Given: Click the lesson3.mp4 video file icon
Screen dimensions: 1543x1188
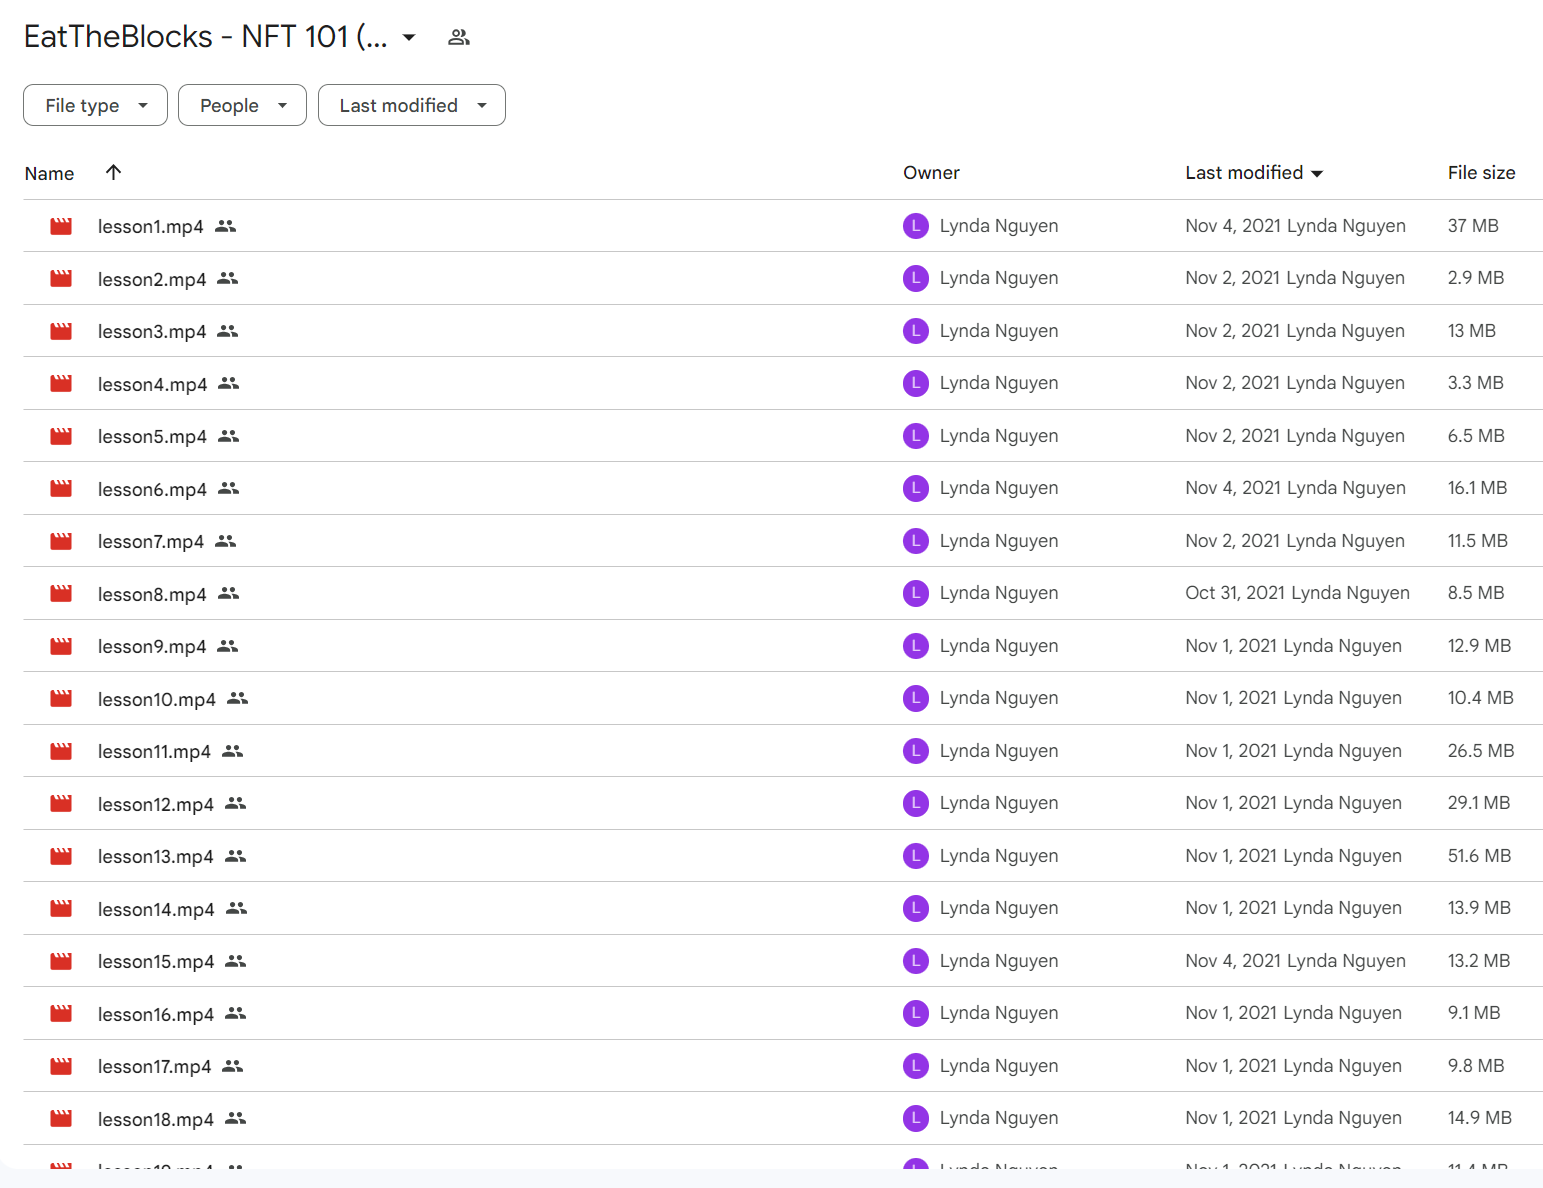Looking at the screenshot, I should point(61,331).
